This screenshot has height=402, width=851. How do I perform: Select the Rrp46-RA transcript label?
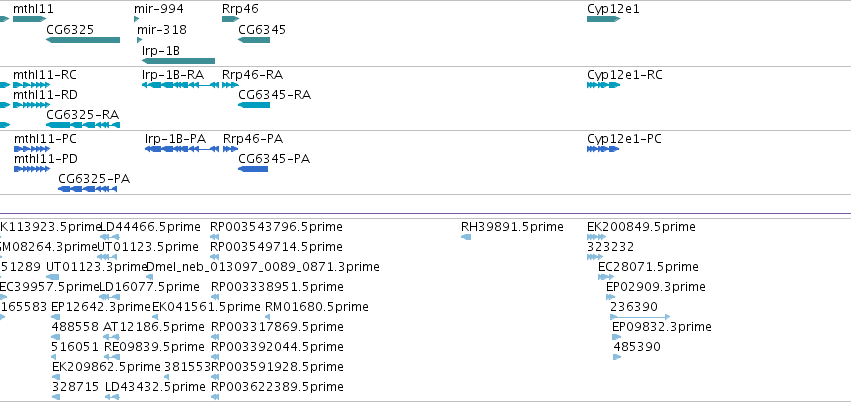pyautogui.click(x=252, y=74)
